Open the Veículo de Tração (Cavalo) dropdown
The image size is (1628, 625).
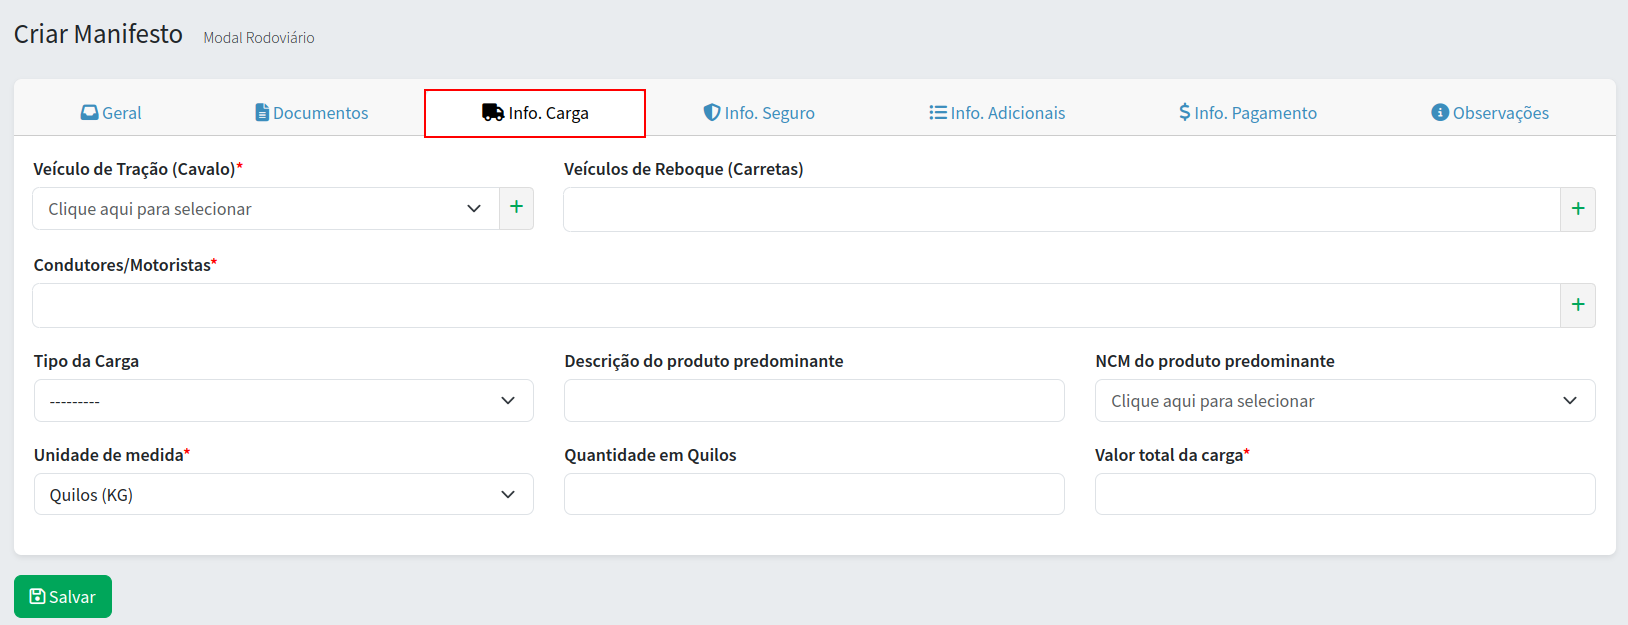(x=266, y=209)
